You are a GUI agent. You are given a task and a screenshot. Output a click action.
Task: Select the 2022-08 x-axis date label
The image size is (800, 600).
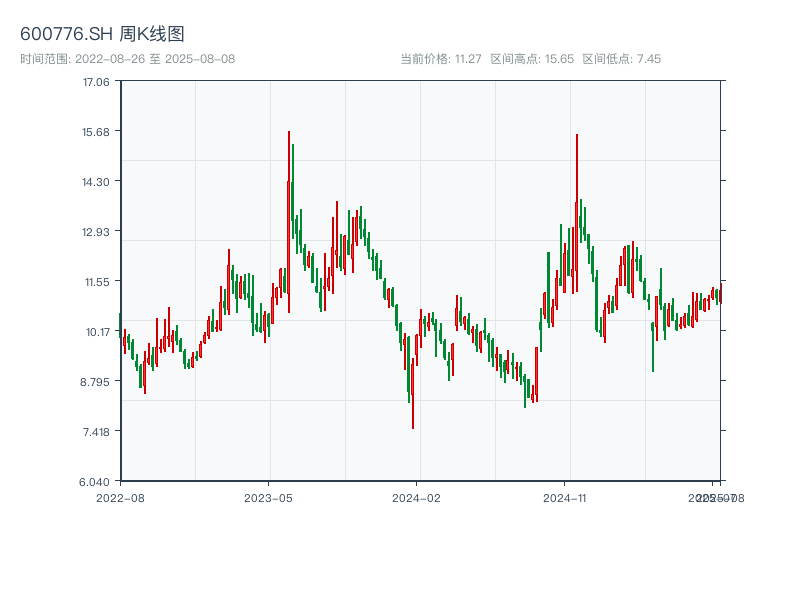coord(120,497)
